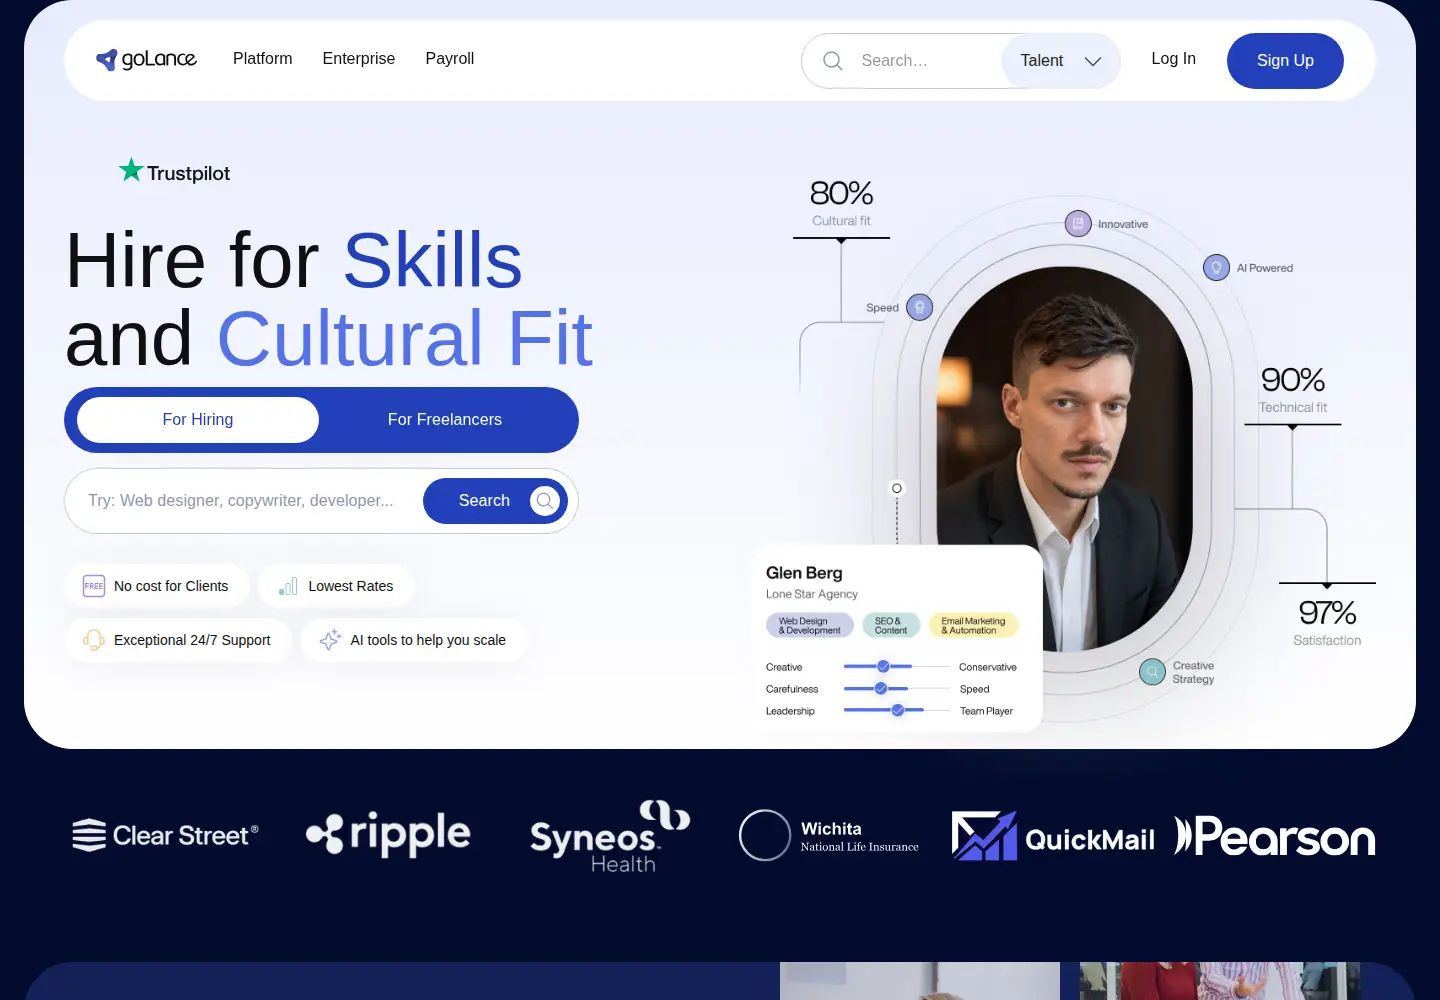Click the Sign Up button

click(1285, 61)
